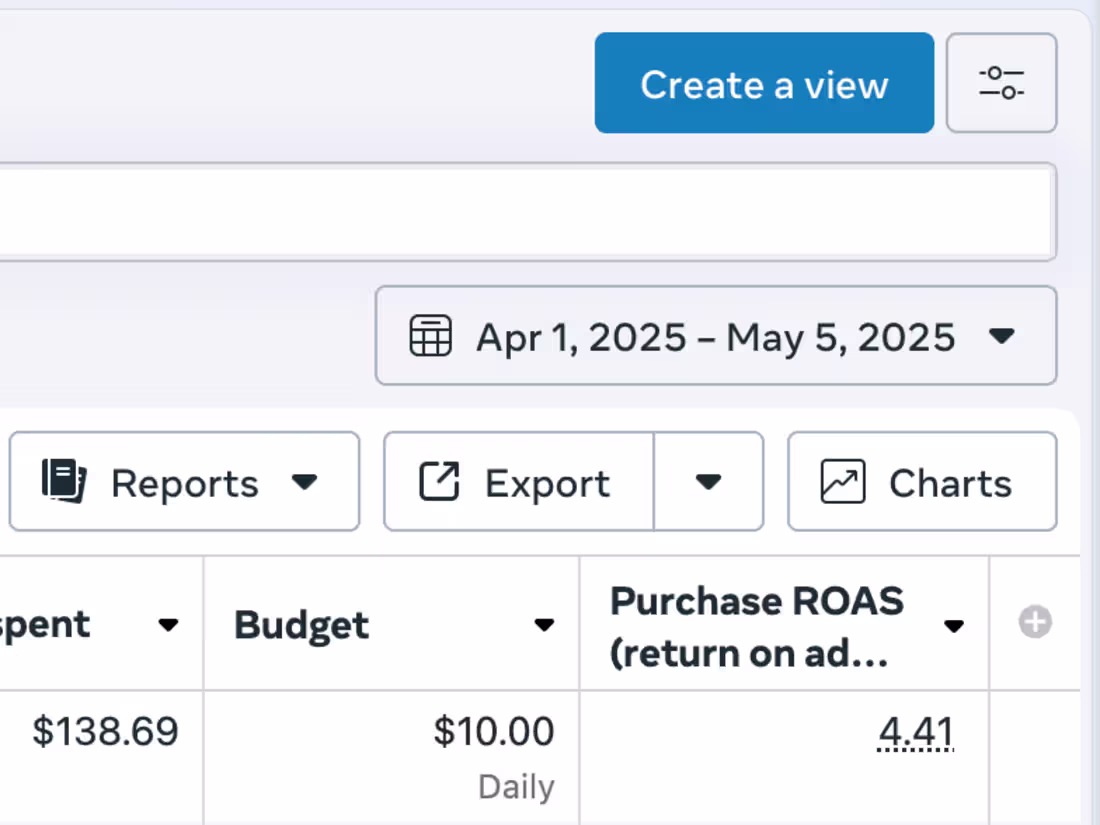Select the Apr 1 – May 5, 2025 range
Viewport: 1100px width, 825px height.
[716, 336]
